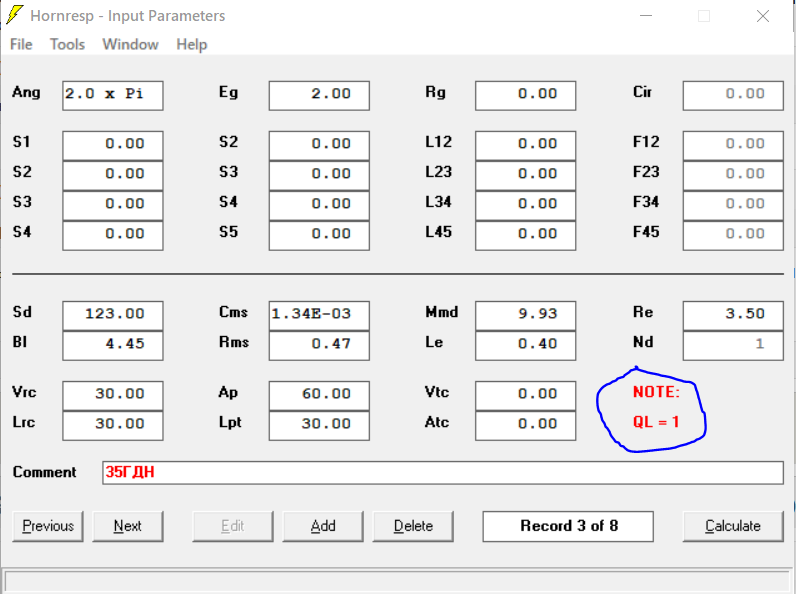Select the Ang field showing 2.0 x Pi

113,95
